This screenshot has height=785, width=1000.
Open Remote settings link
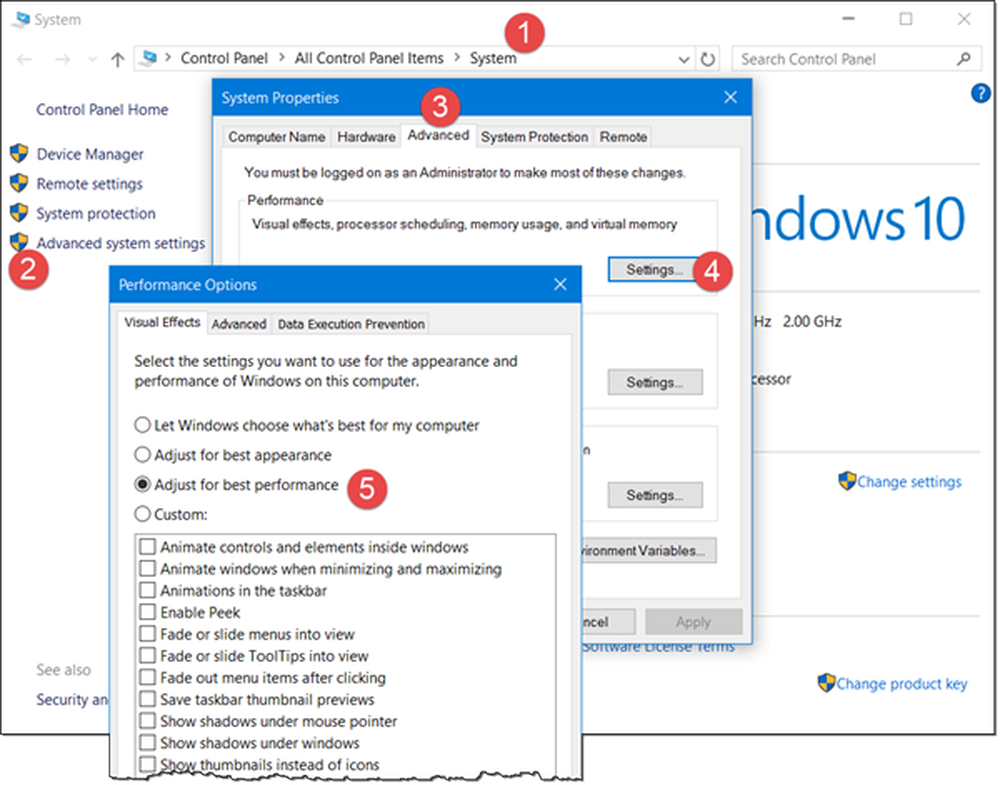point(90,184)
